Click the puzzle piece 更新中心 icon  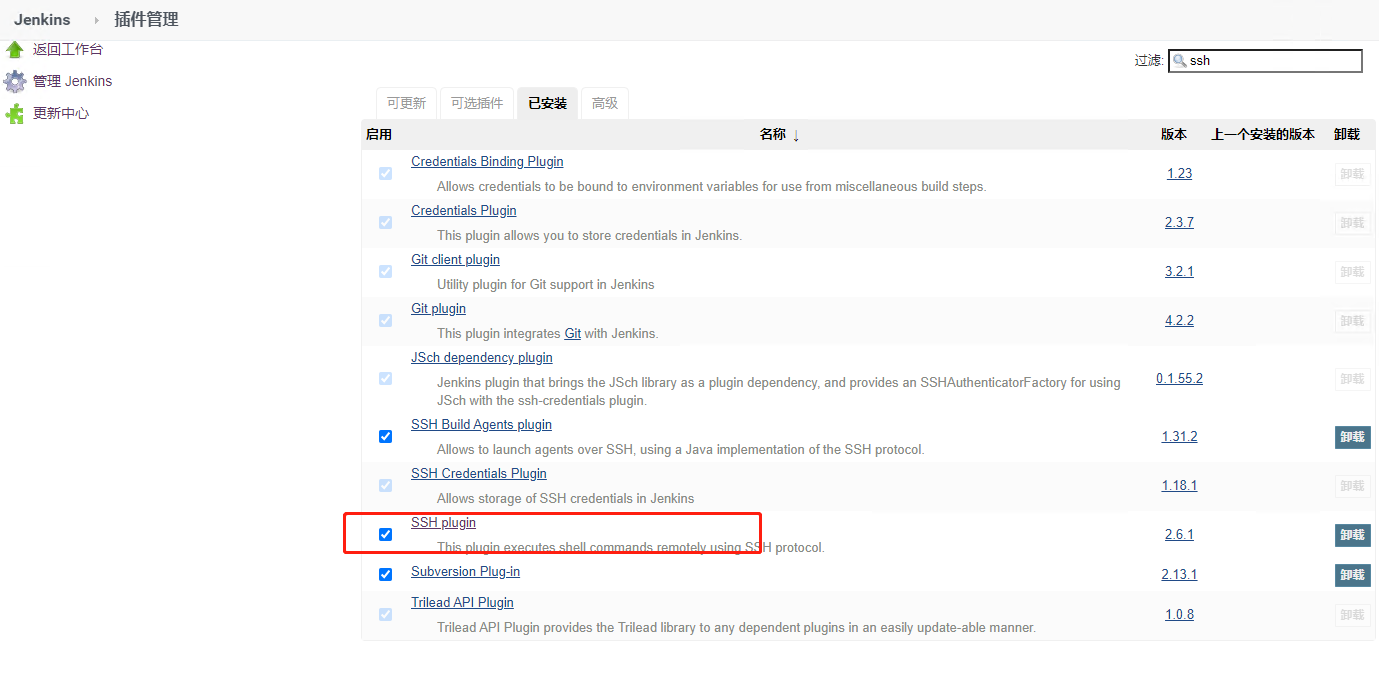(15, 114)
